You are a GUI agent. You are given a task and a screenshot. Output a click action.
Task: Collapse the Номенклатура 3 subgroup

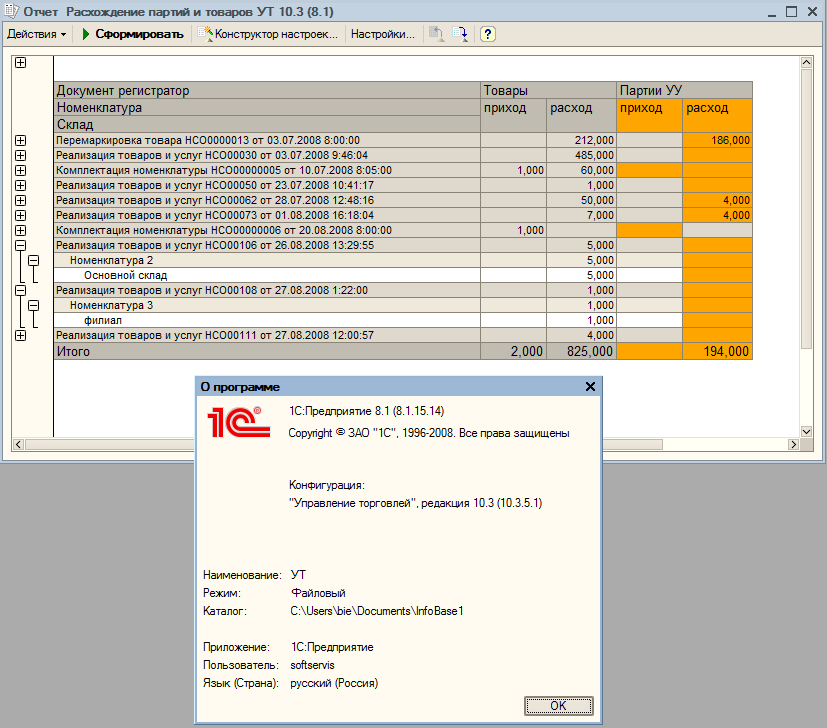[34, 305]
